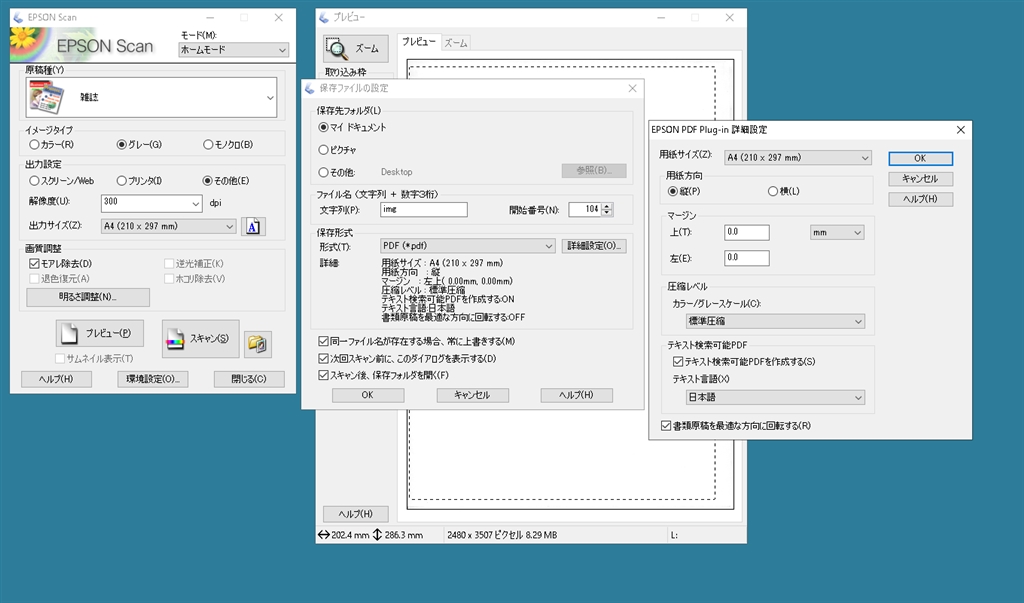Viewport: 1024px width, 603px height.
Task: Toggle show dialog before next scan checkbox
Action: [408, 358]
